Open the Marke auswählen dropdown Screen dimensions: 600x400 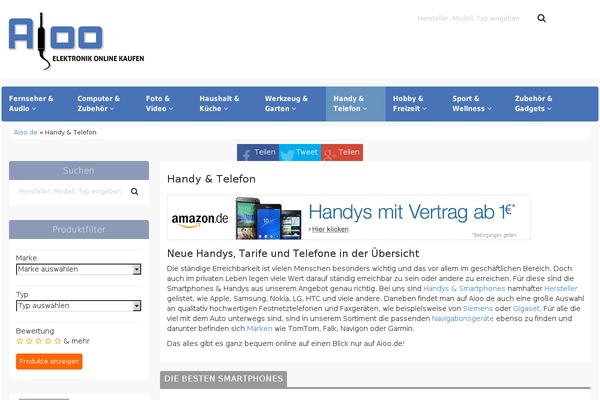point(78,269)
